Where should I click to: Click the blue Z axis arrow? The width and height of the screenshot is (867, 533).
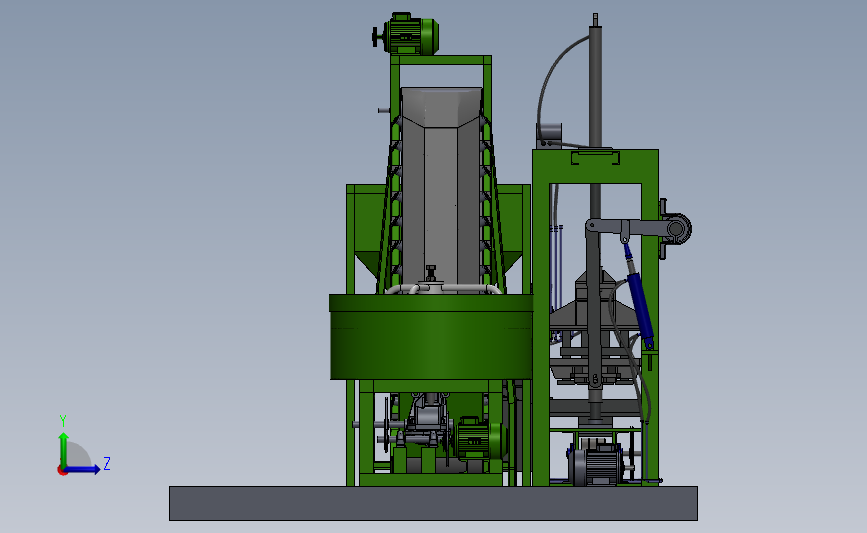(x=82, y=469)
